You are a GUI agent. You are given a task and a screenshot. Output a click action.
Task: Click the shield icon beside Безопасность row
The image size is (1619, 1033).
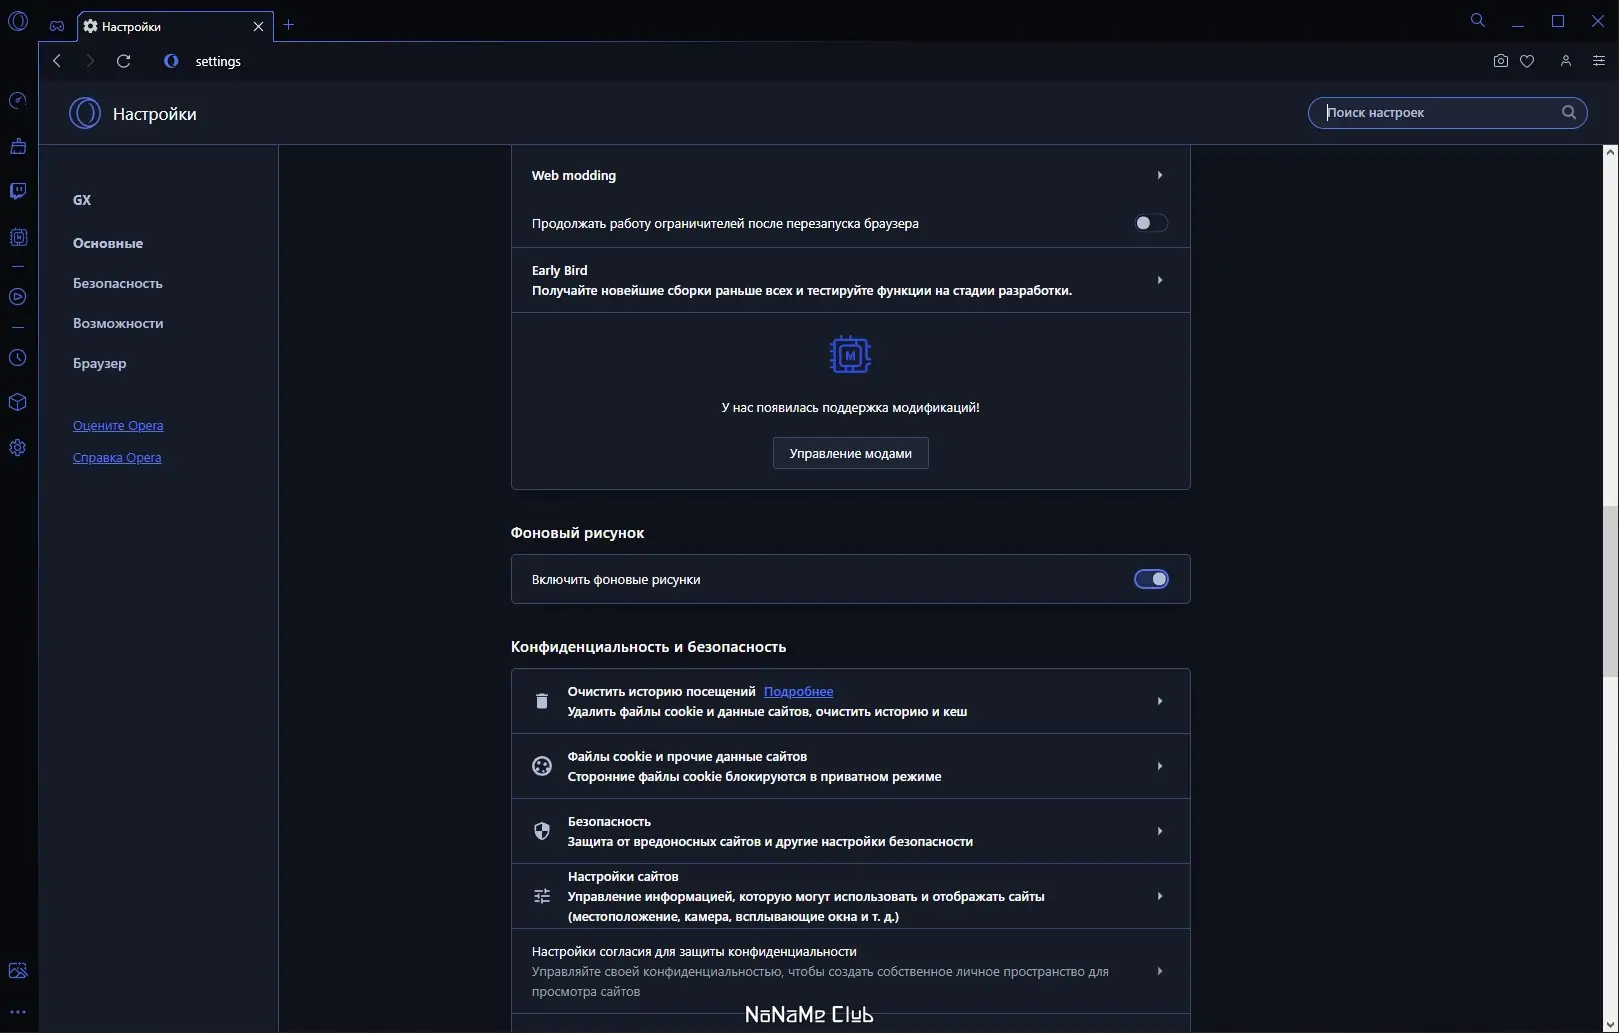[x=542, y=831]
